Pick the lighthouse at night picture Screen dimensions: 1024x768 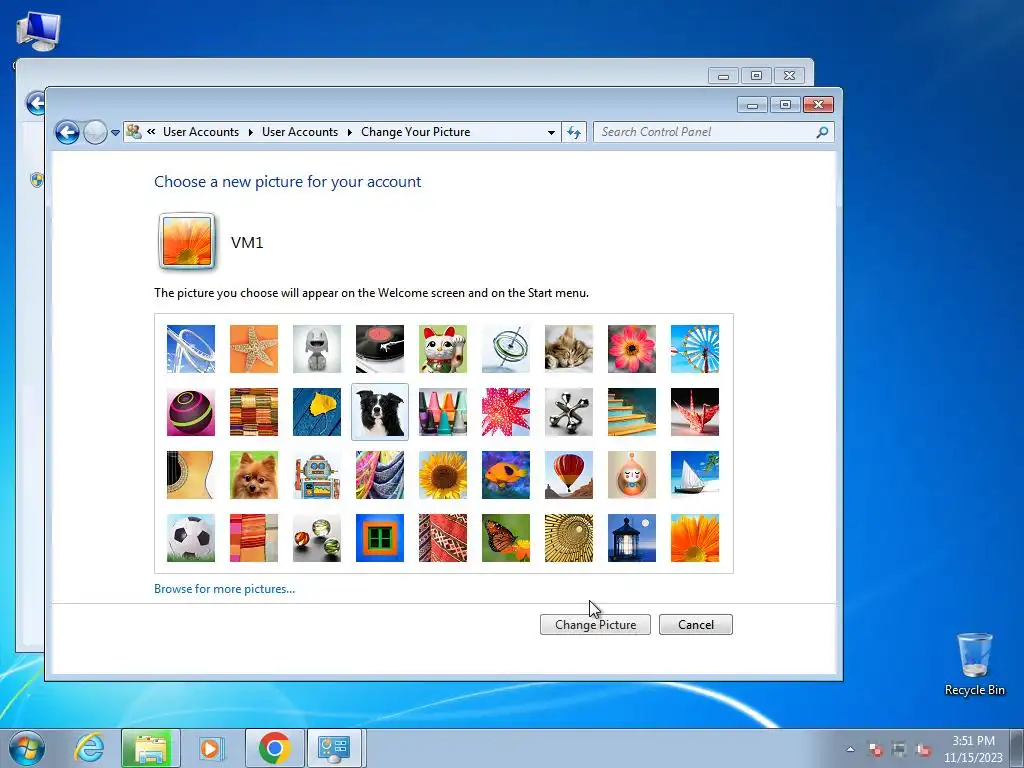(x=632, y=538)
